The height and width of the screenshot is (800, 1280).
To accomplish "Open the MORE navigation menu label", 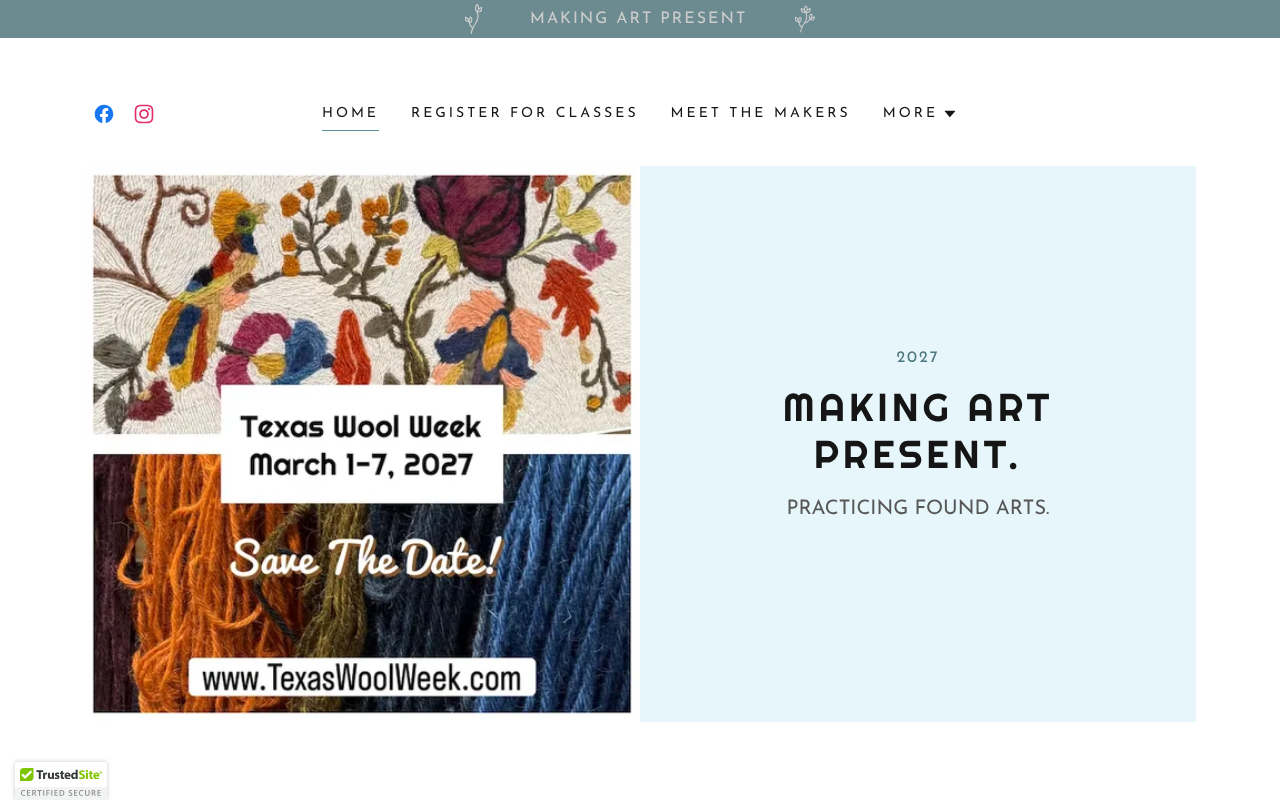I will tap(909, 113).
